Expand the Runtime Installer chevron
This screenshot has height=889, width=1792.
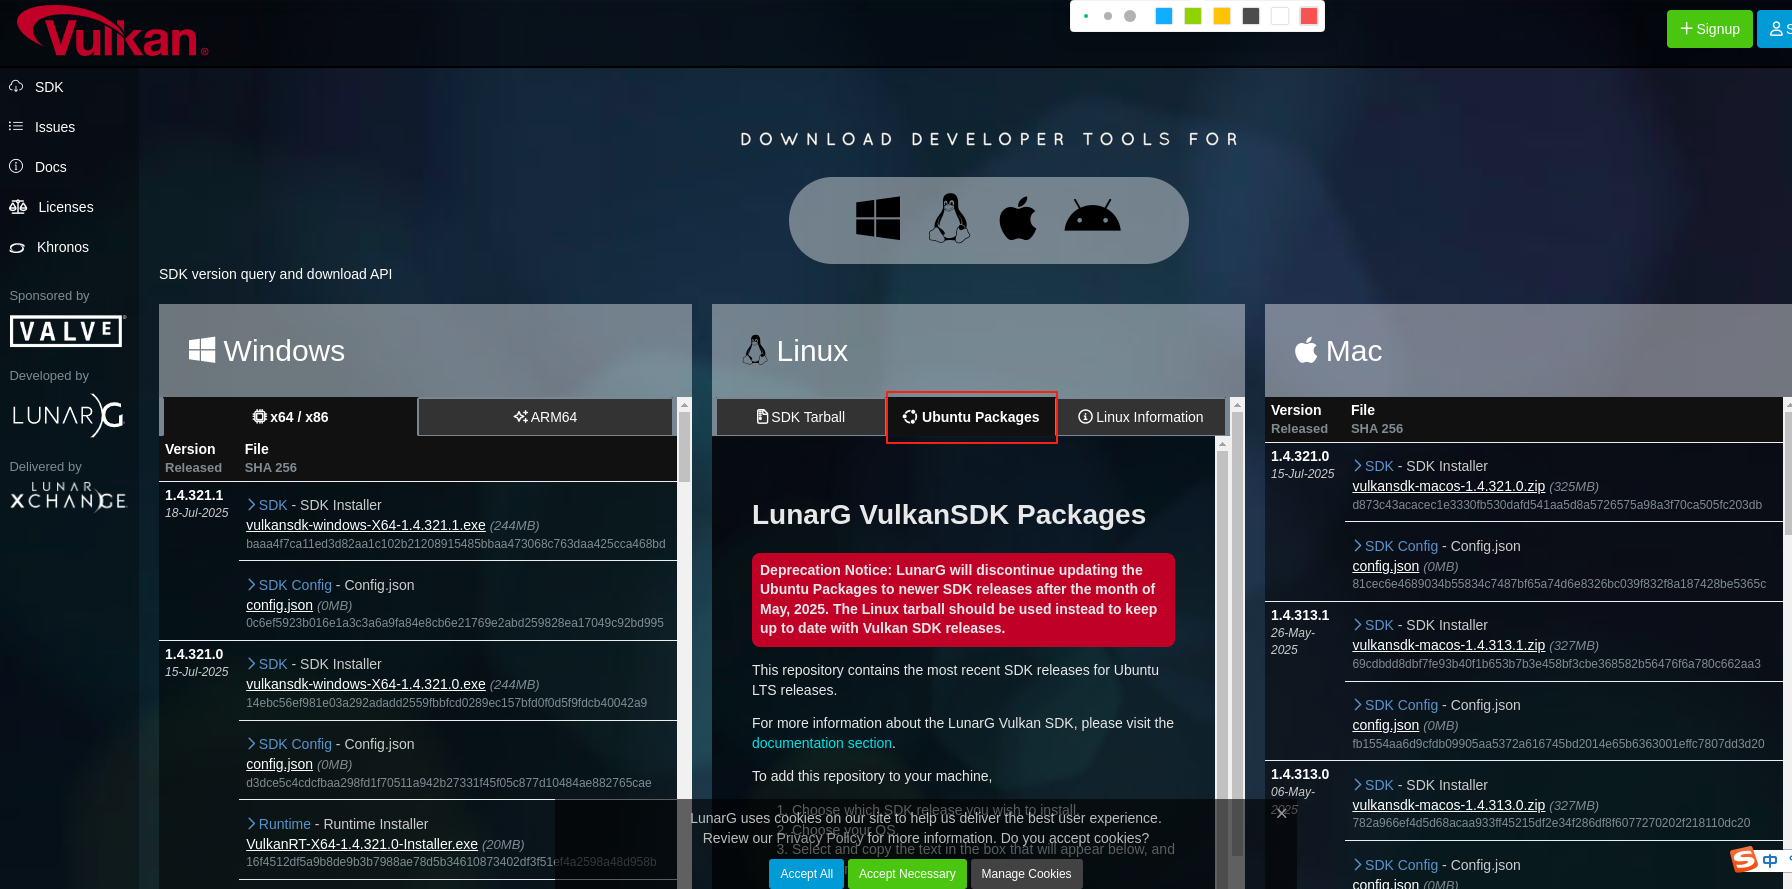(x=252, y=823)
